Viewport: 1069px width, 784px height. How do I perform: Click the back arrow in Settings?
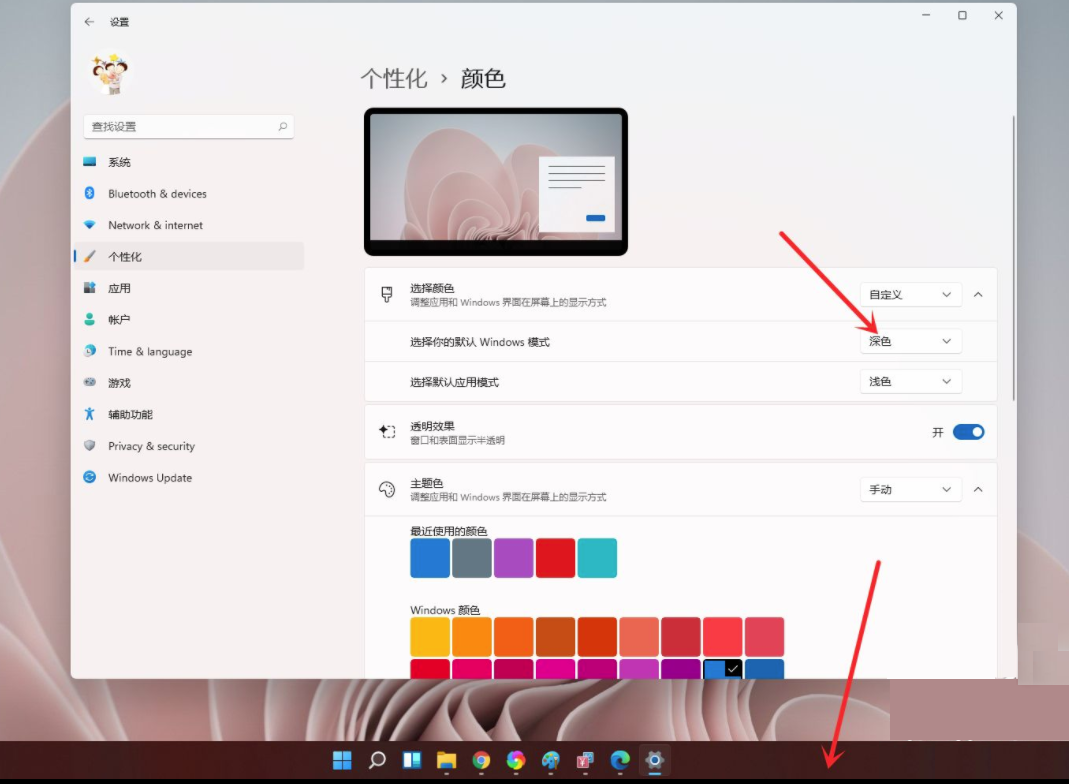coord(90,21)
